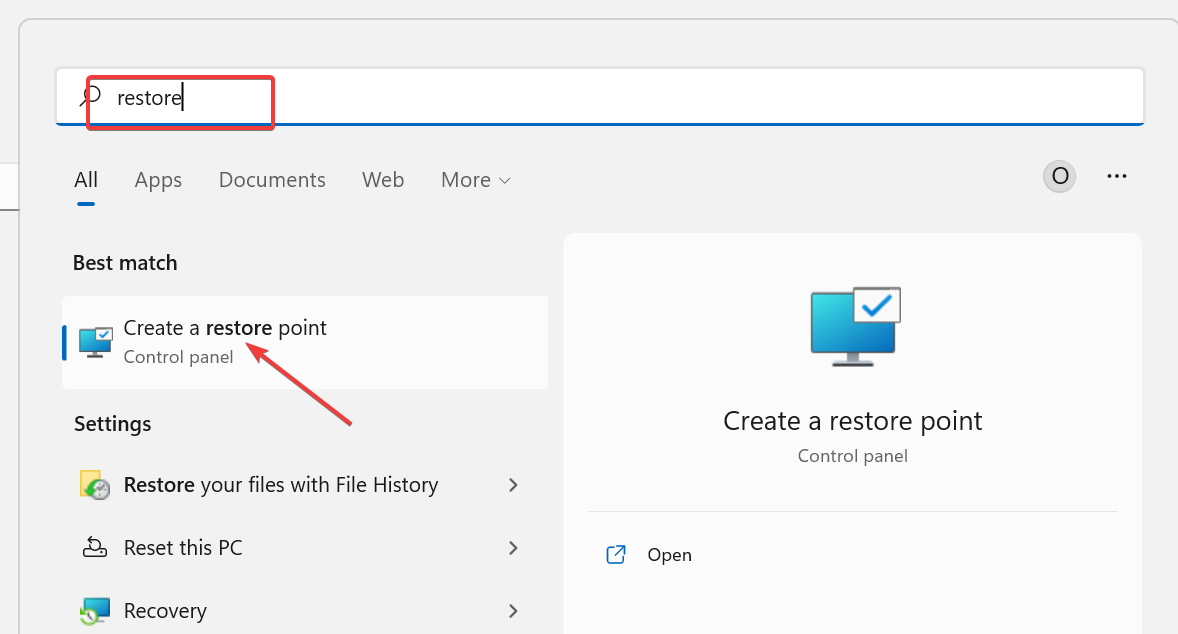The height and width of the screenshot is (634, 1178).
Task: Switch to the Documents tab
Action: tap(272, 180)
